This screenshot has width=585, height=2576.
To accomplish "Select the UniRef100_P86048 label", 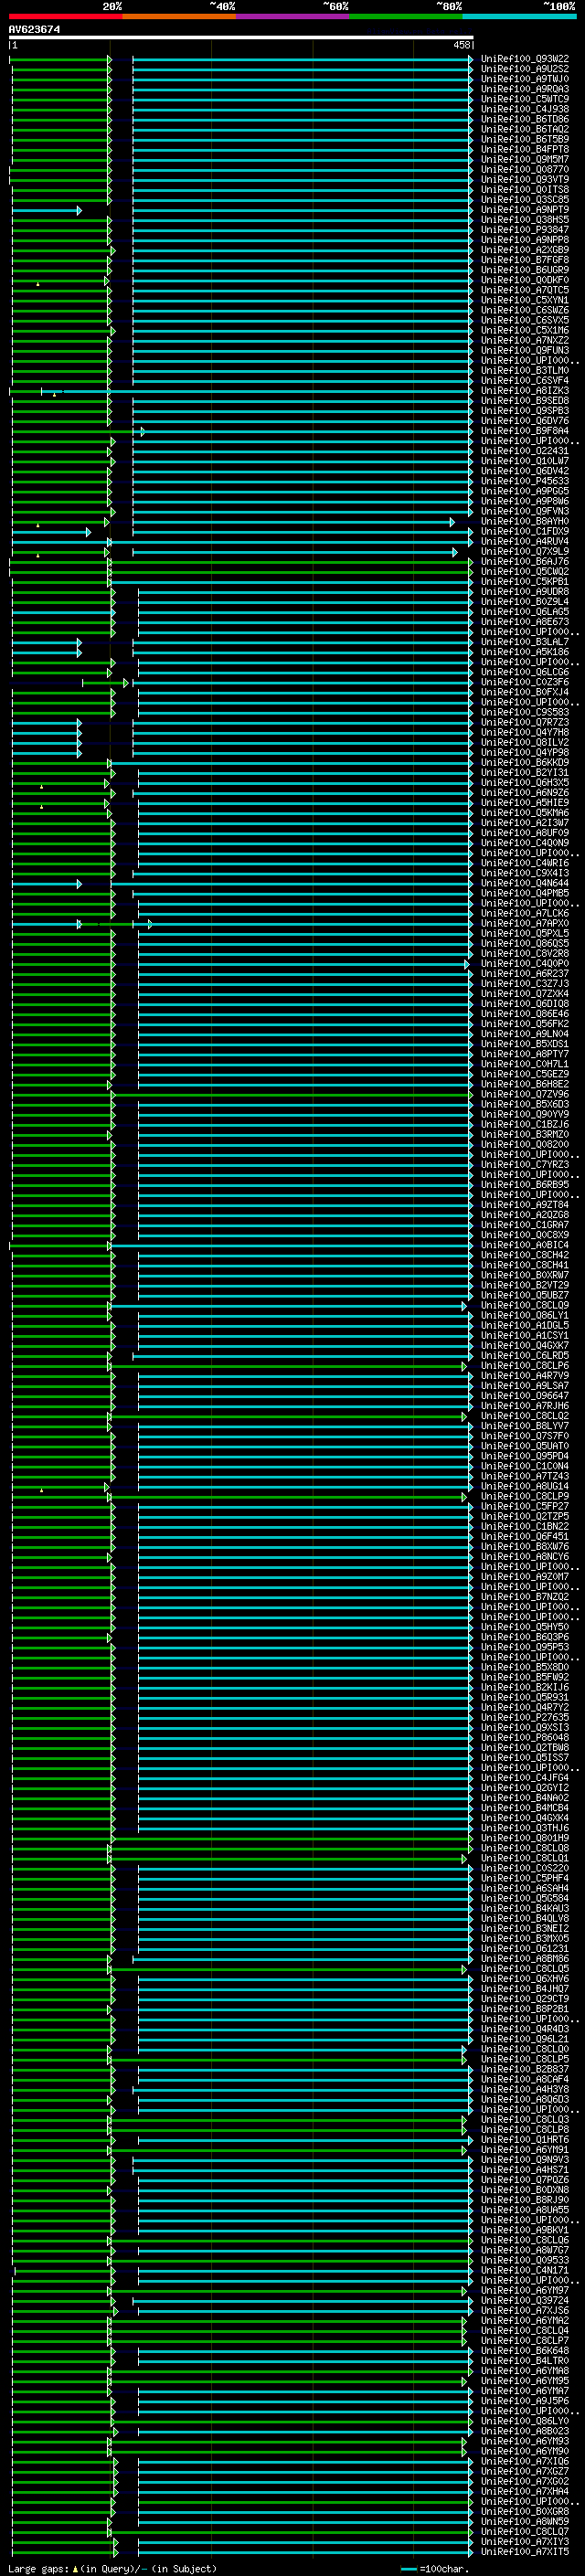I will click(x=525, y=1738).
